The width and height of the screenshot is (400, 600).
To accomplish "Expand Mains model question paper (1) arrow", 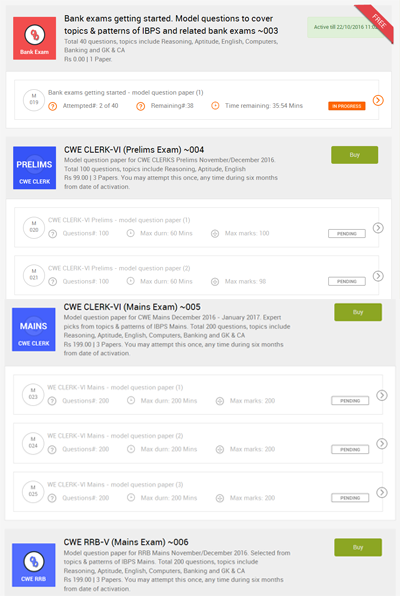I will point(382,395).
